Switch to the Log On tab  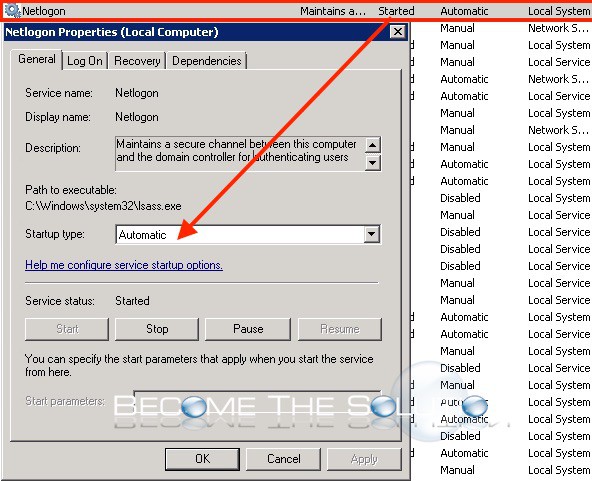(85, 61)
